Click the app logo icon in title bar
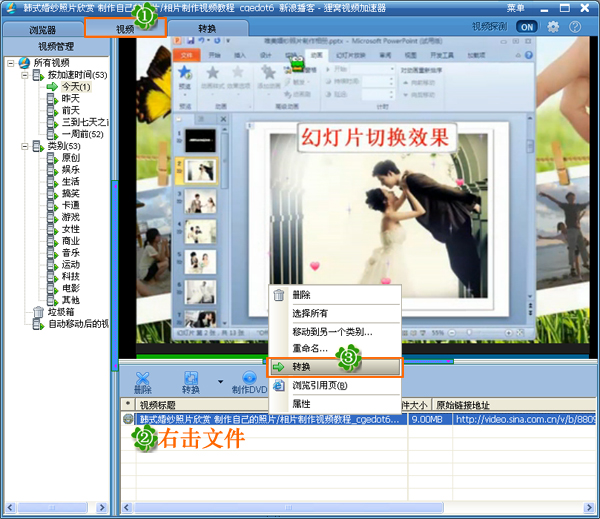Screen dimensions: 600x519 coord(11,8)
